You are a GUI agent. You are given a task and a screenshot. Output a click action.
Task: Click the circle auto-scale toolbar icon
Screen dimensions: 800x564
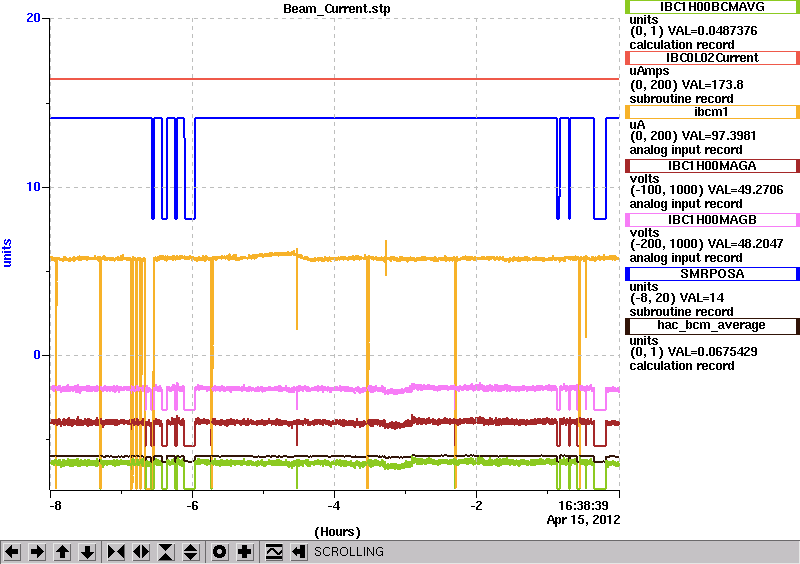pos(220,552)
